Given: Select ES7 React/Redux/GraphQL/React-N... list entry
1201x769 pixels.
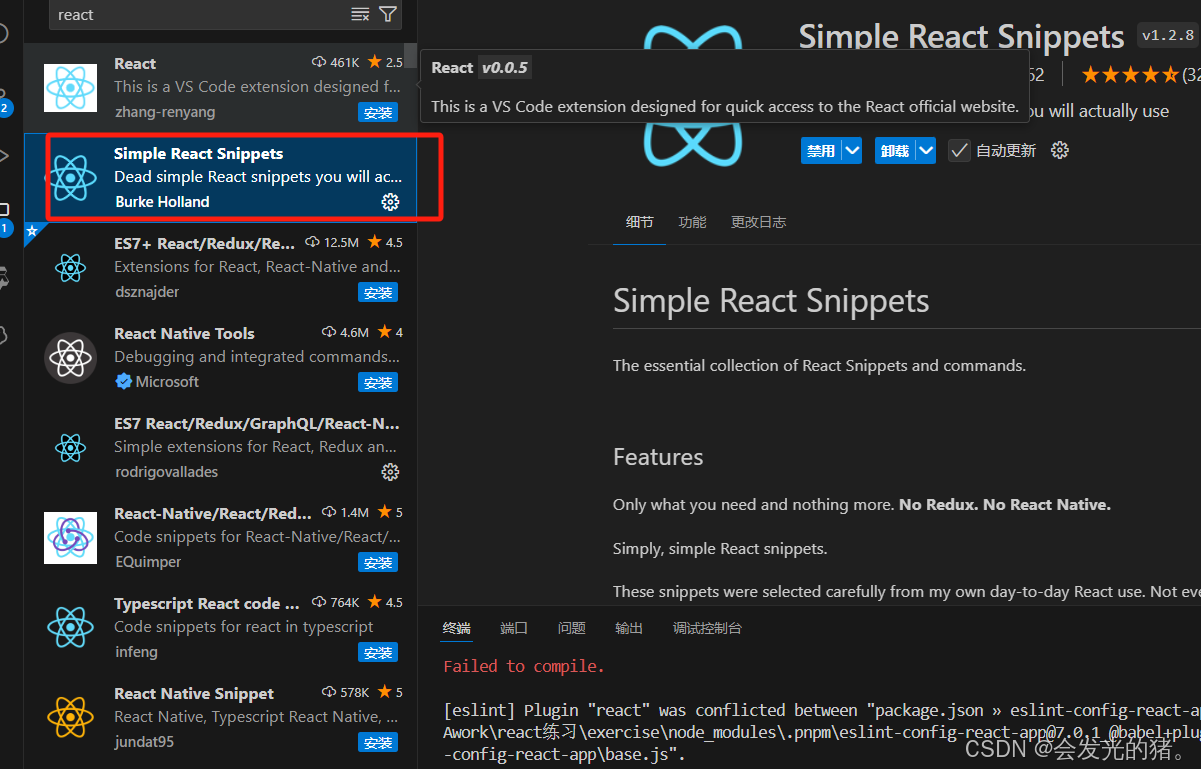Looking at the screenshot, I should [x=221, y=448].
